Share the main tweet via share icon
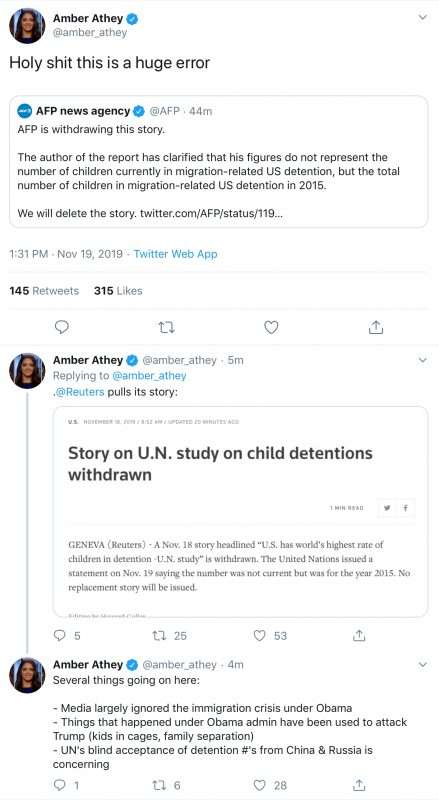 pos(376,327)
